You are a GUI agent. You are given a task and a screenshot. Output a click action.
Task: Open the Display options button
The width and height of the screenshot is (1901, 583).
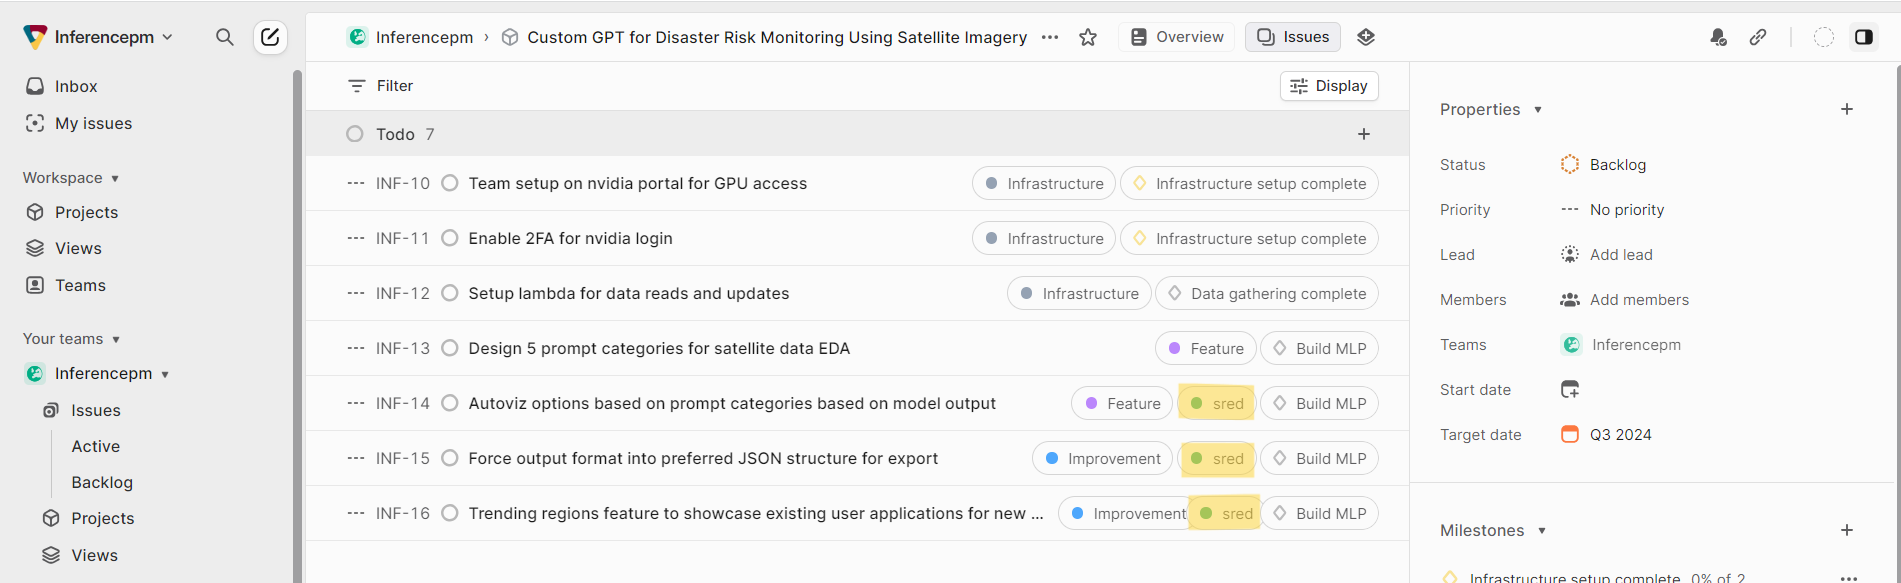1329,86
